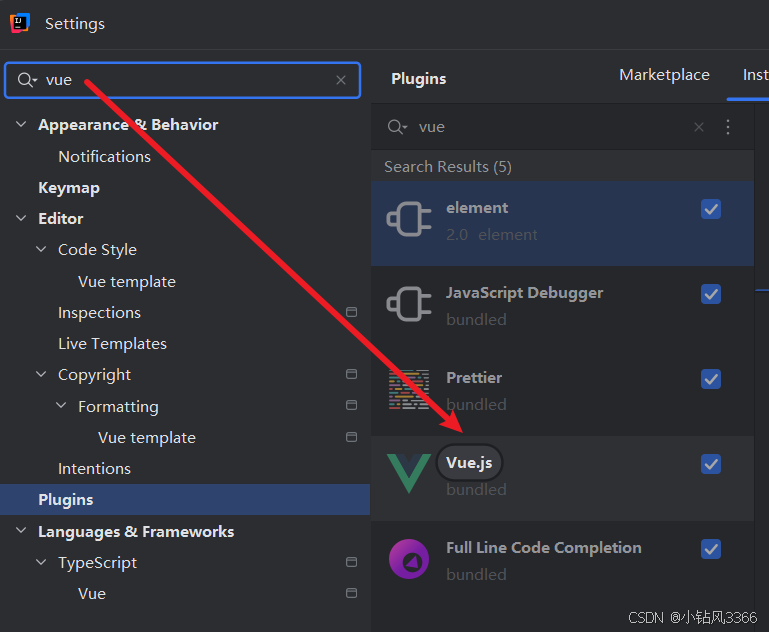Click project-level icon beside Copyright
Image resolution: width=769 pixels, height=632 pixels.
point(351,374)
